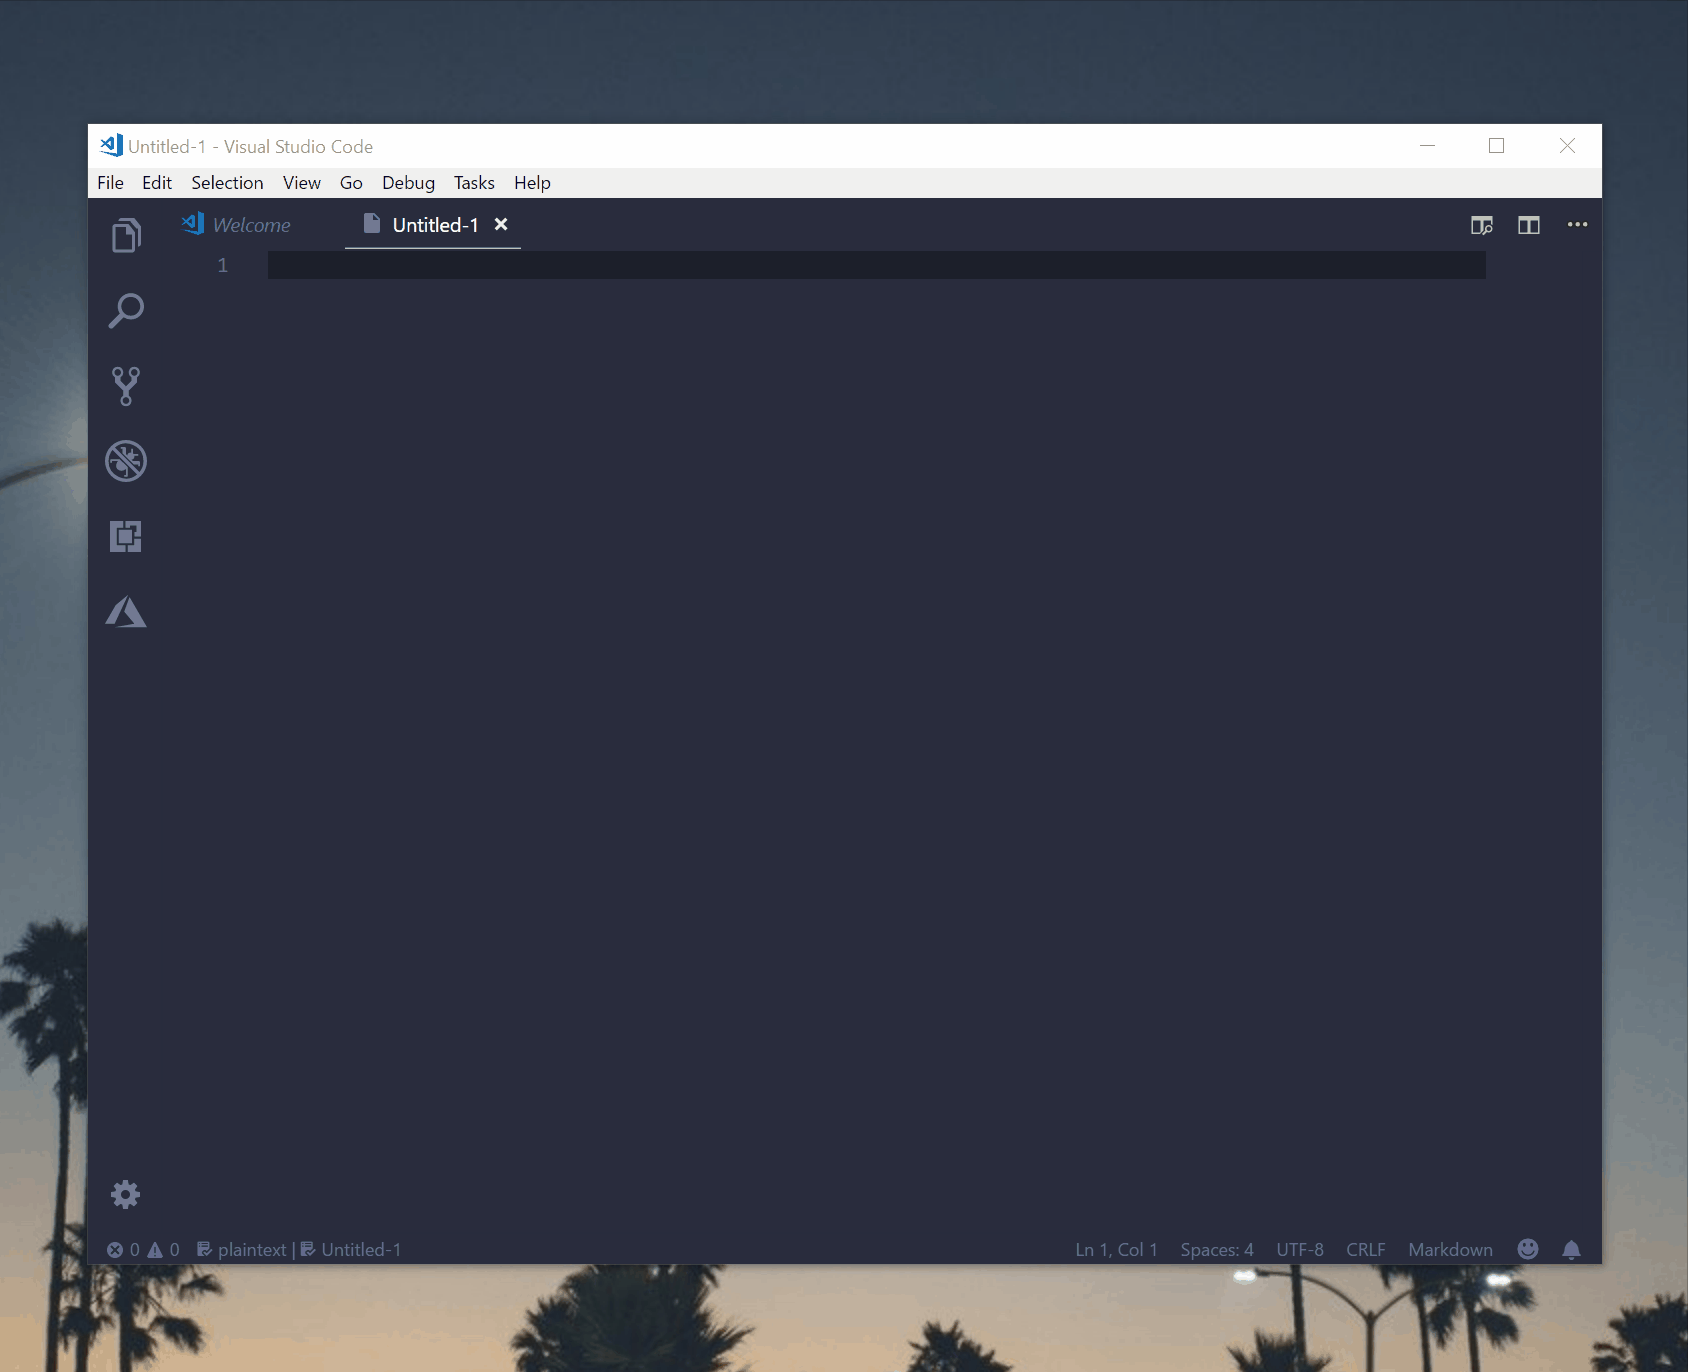Close the Untitled-1 tab
The width and height of the screenshot is (1688, 1372).
point(501,225)
